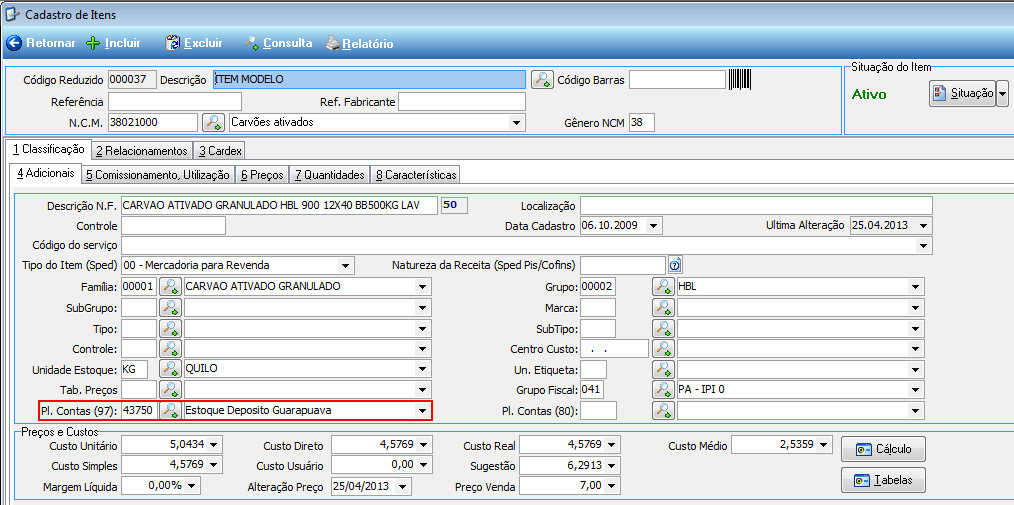
Task: Click help icon beside Natureza da Receita
Action: coord(675,265)
